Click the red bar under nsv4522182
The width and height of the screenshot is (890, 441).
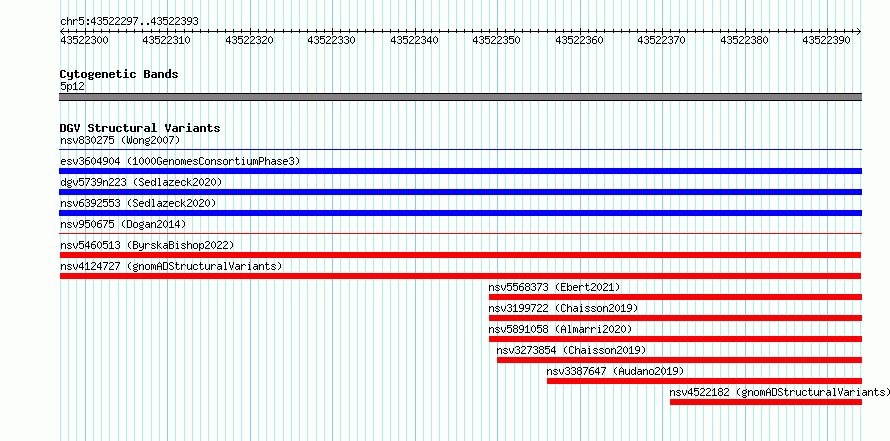pos(766,402)
